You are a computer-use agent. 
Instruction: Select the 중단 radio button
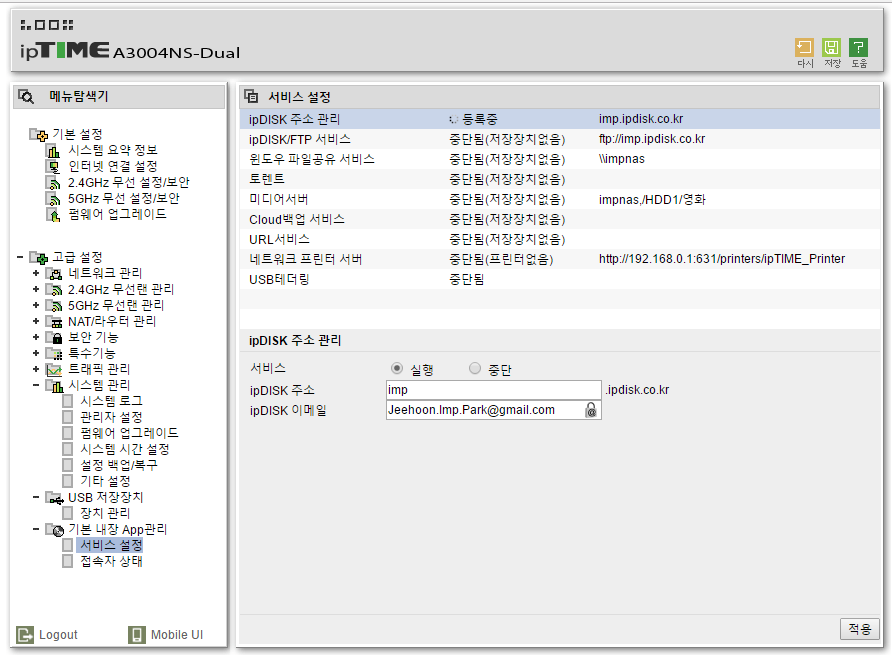pyautogui.click(x=475, y=368)
